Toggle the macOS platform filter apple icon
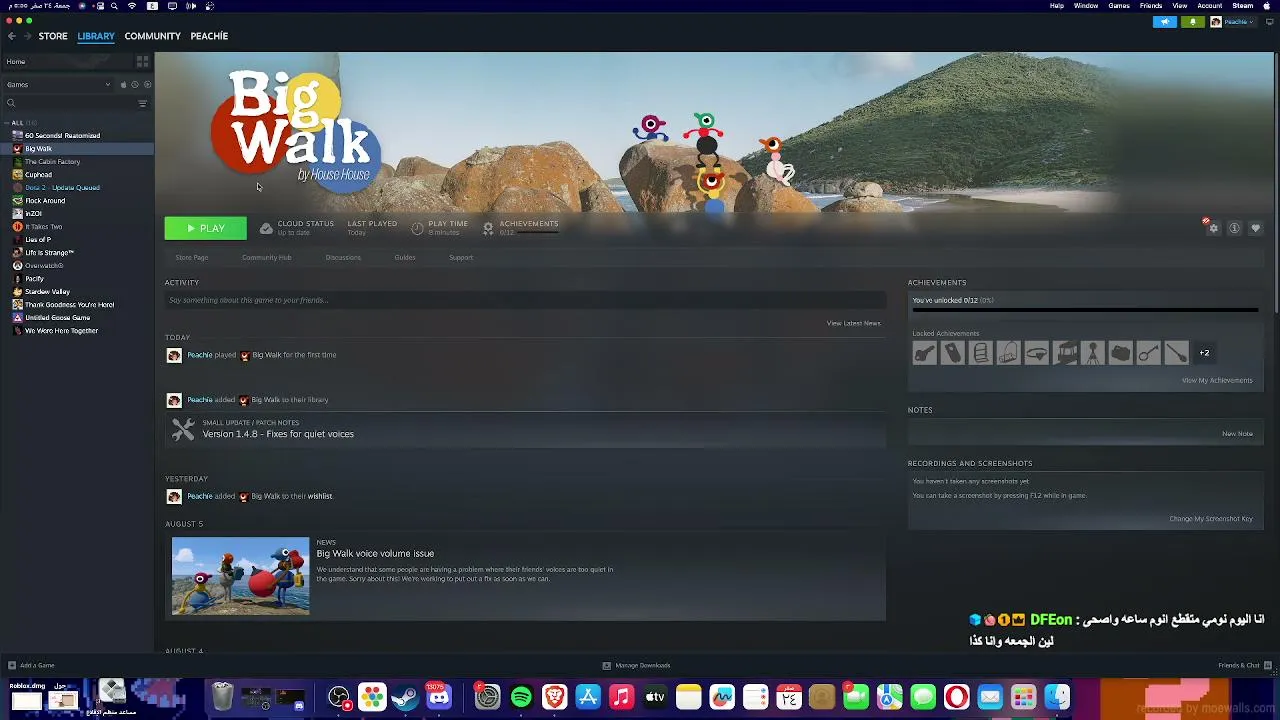Image resolution: width=1280 pixels, height=720 pixels. [123, 85]
